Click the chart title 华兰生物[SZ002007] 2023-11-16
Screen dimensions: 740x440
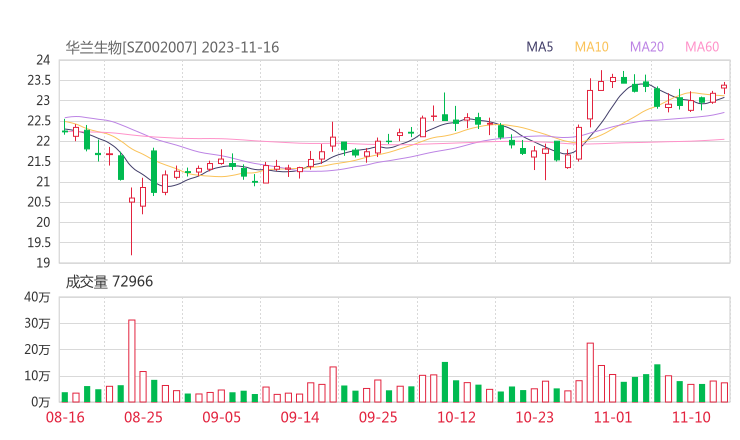pyautogui.click(x=172, y=47)
